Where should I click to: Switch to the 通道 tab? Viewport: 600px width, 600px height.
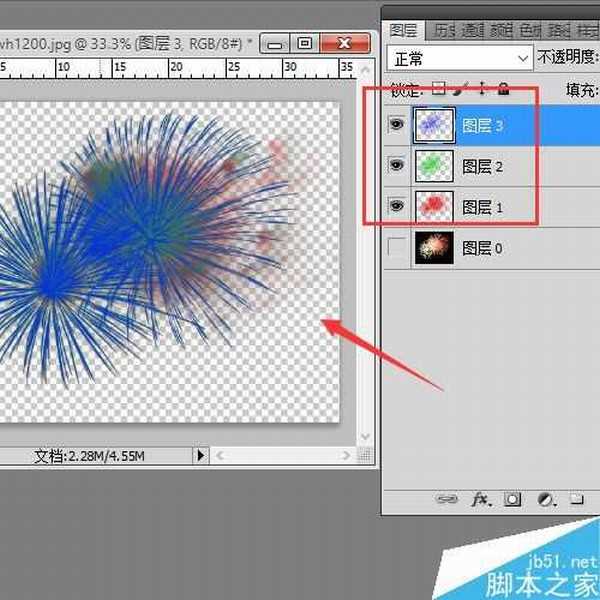click(x=471, y=30)
